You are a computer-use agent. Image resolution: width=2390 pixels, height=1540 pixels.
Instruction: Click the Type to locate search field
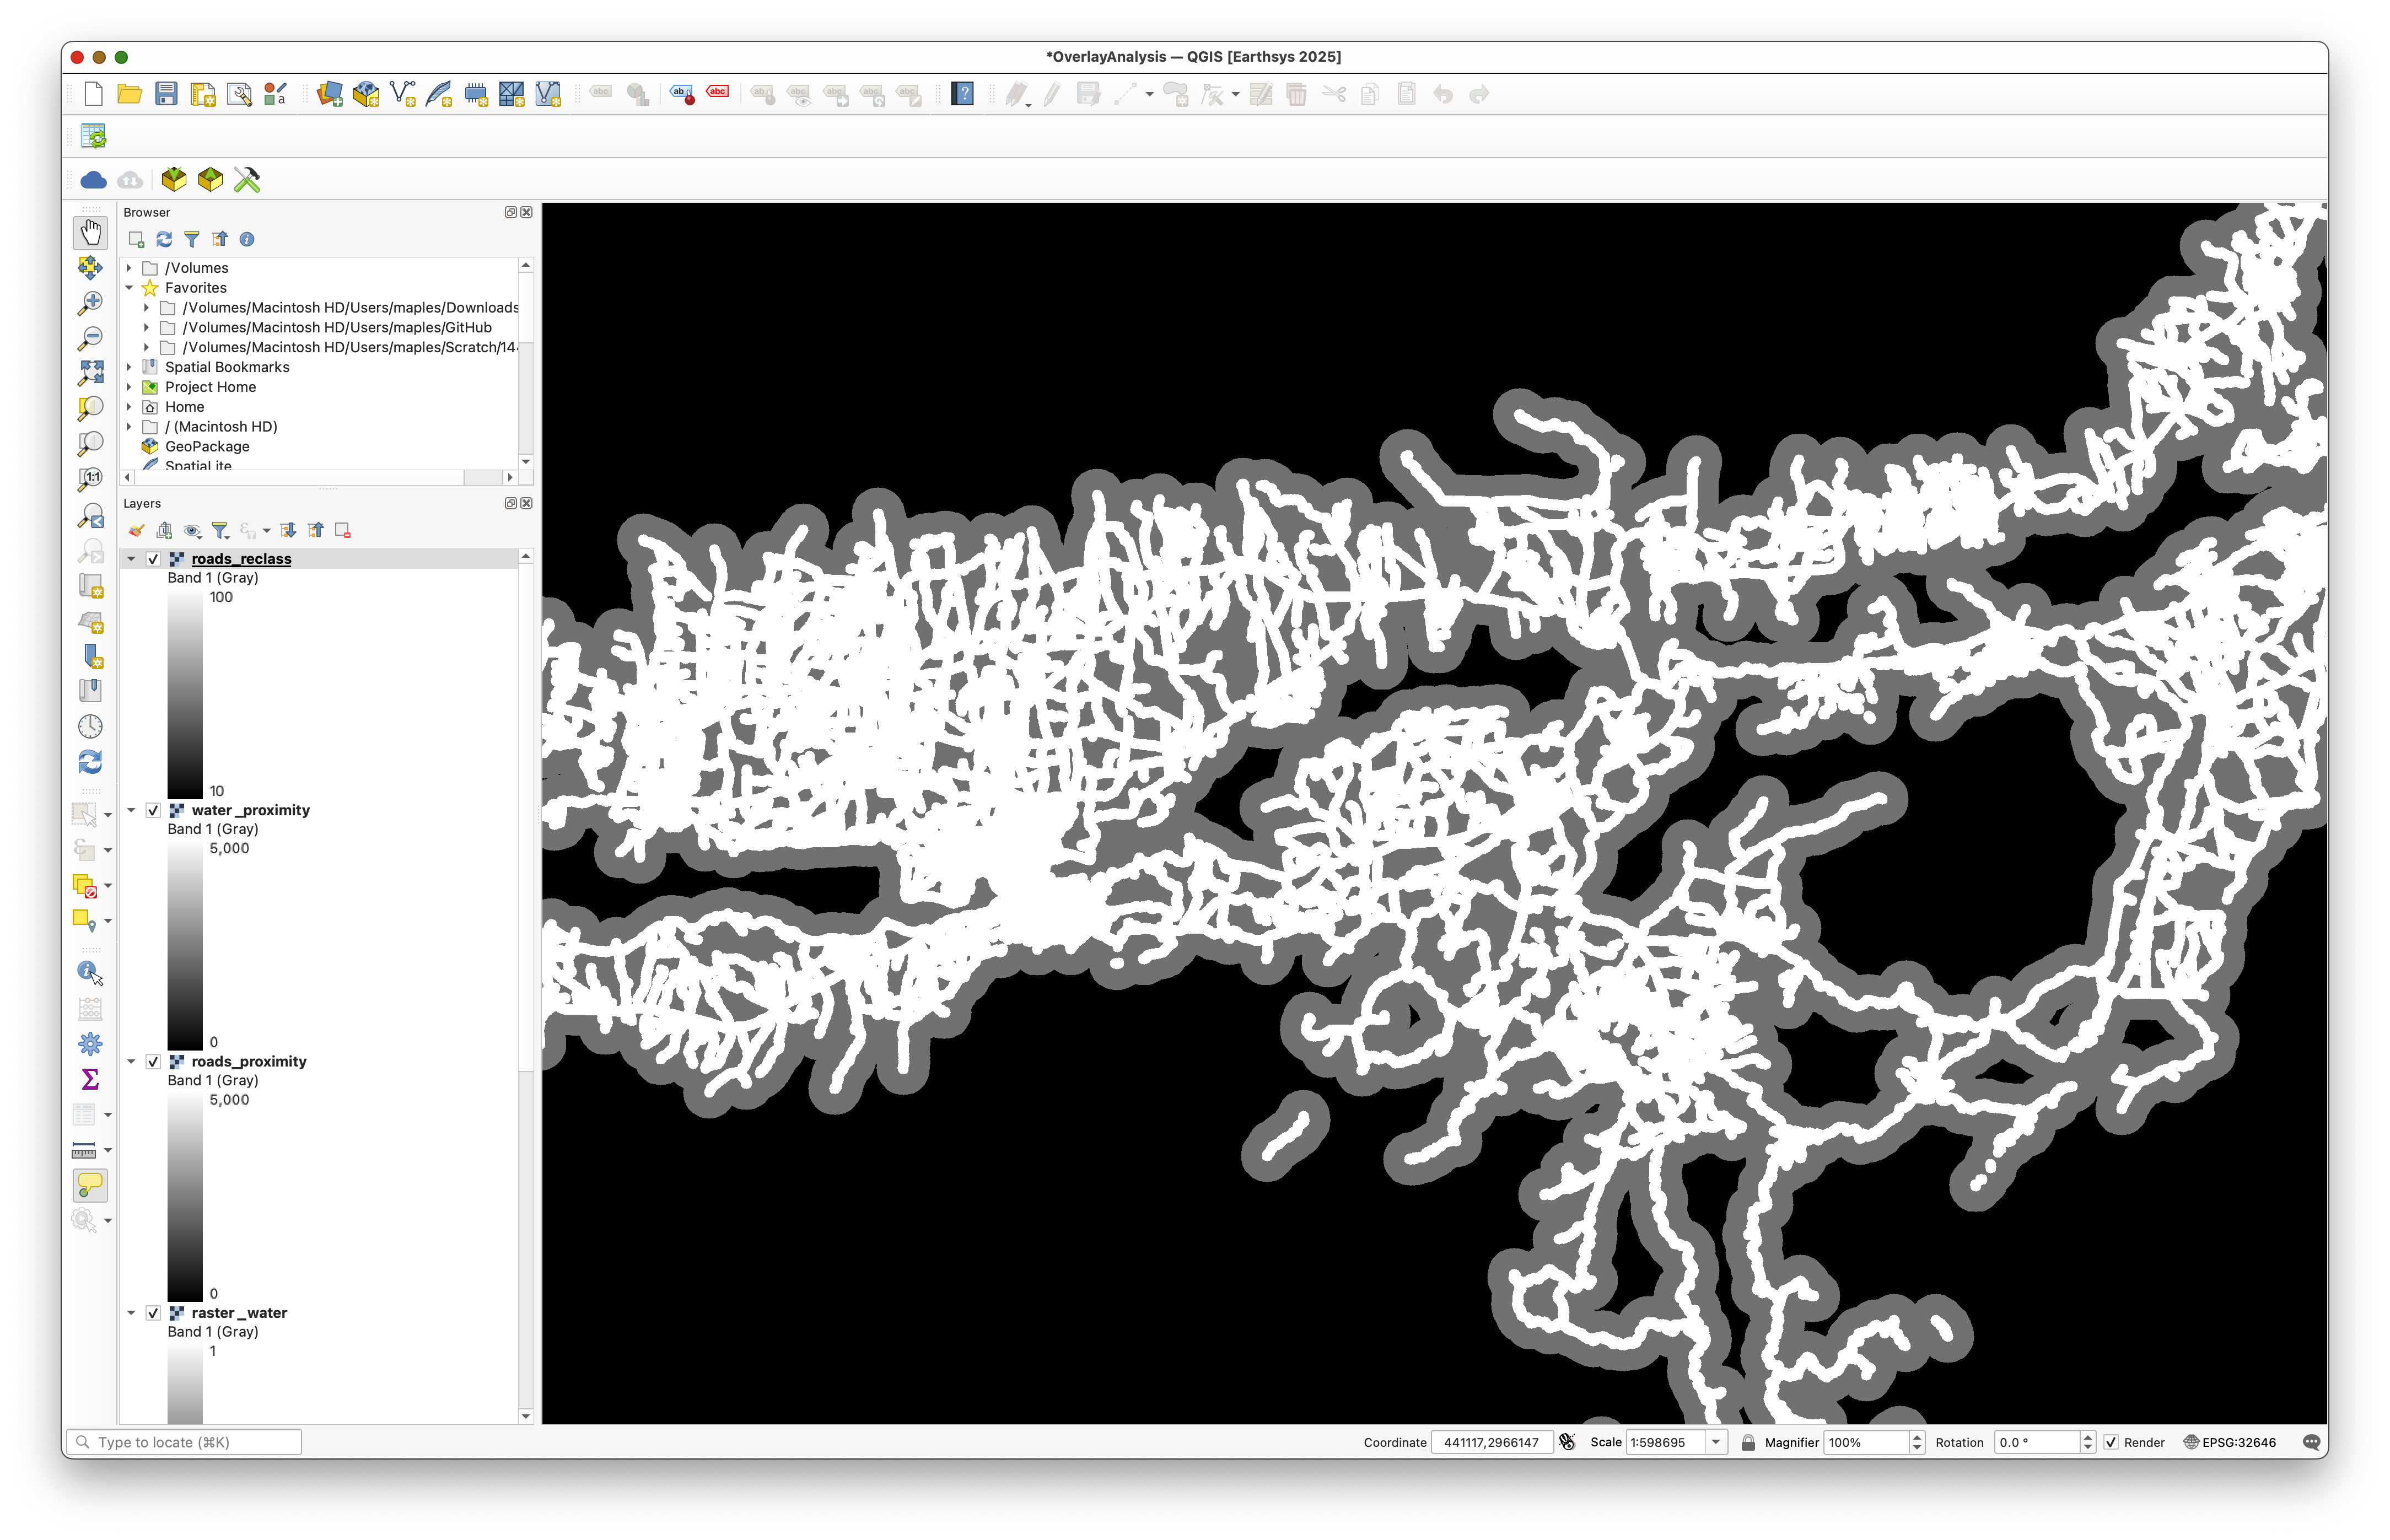click(184, 1442)
